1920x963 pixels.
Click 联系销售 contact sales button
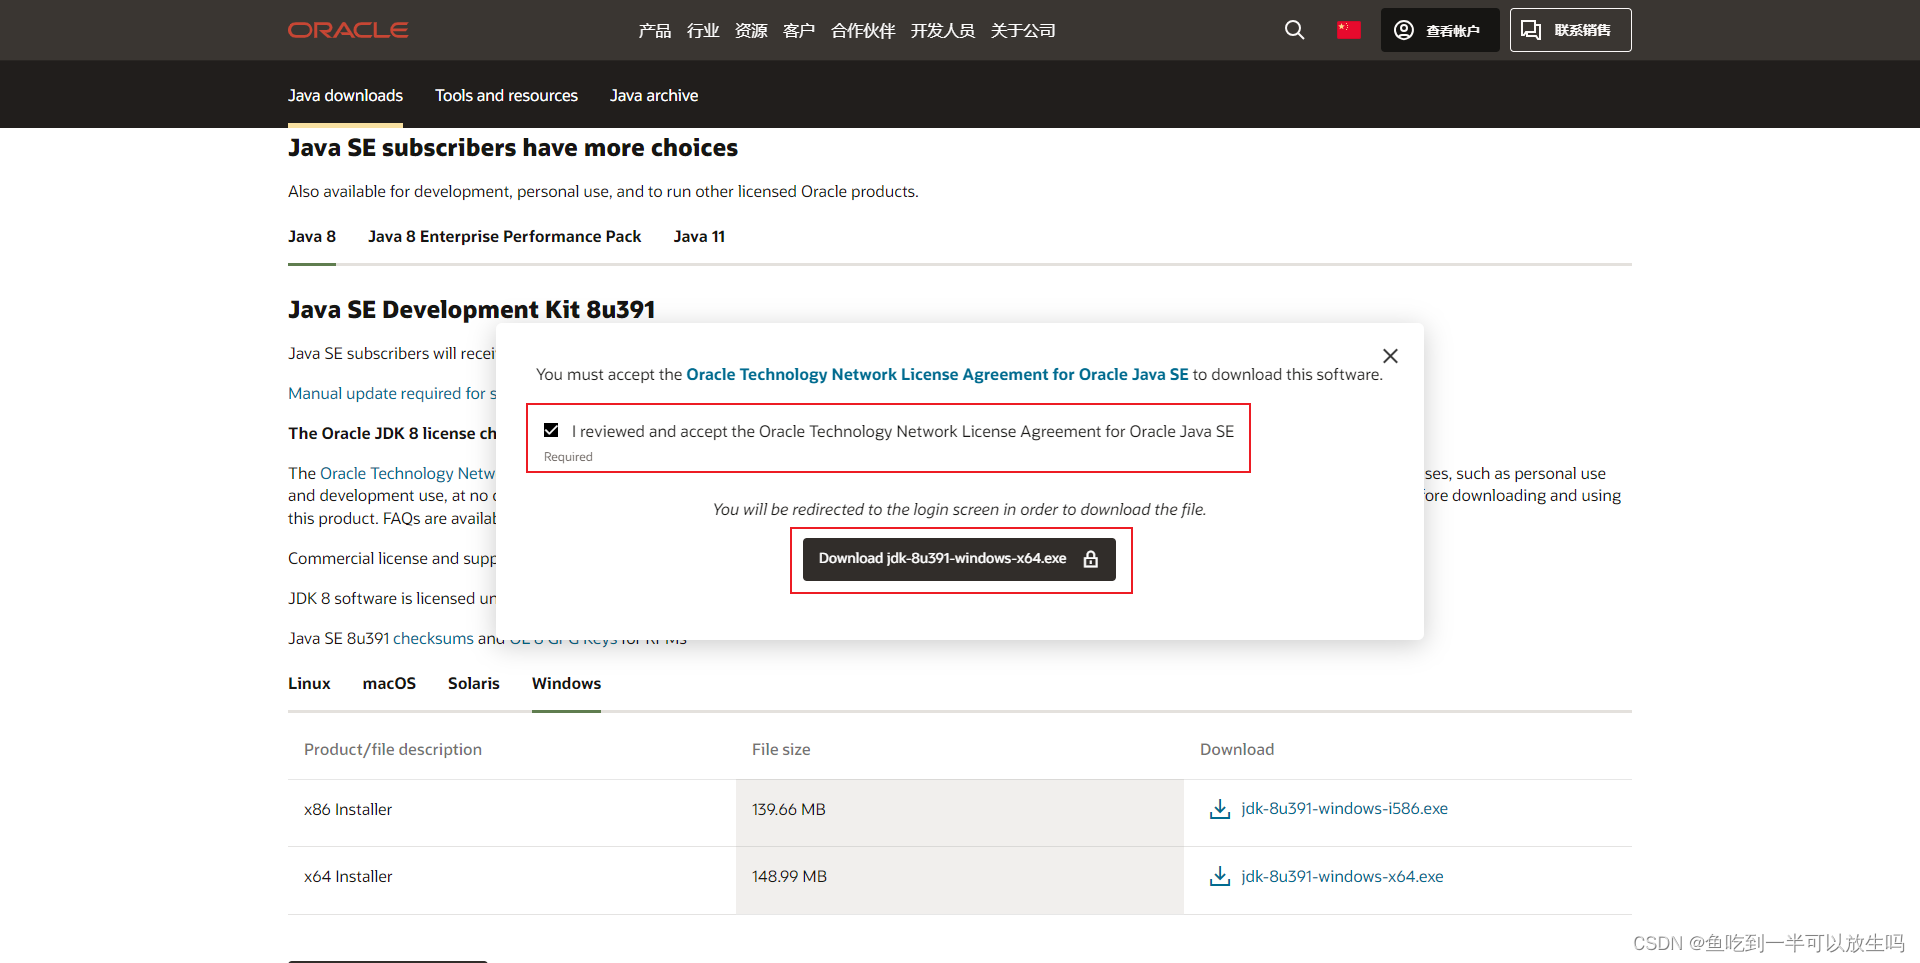coord(1570,30)
